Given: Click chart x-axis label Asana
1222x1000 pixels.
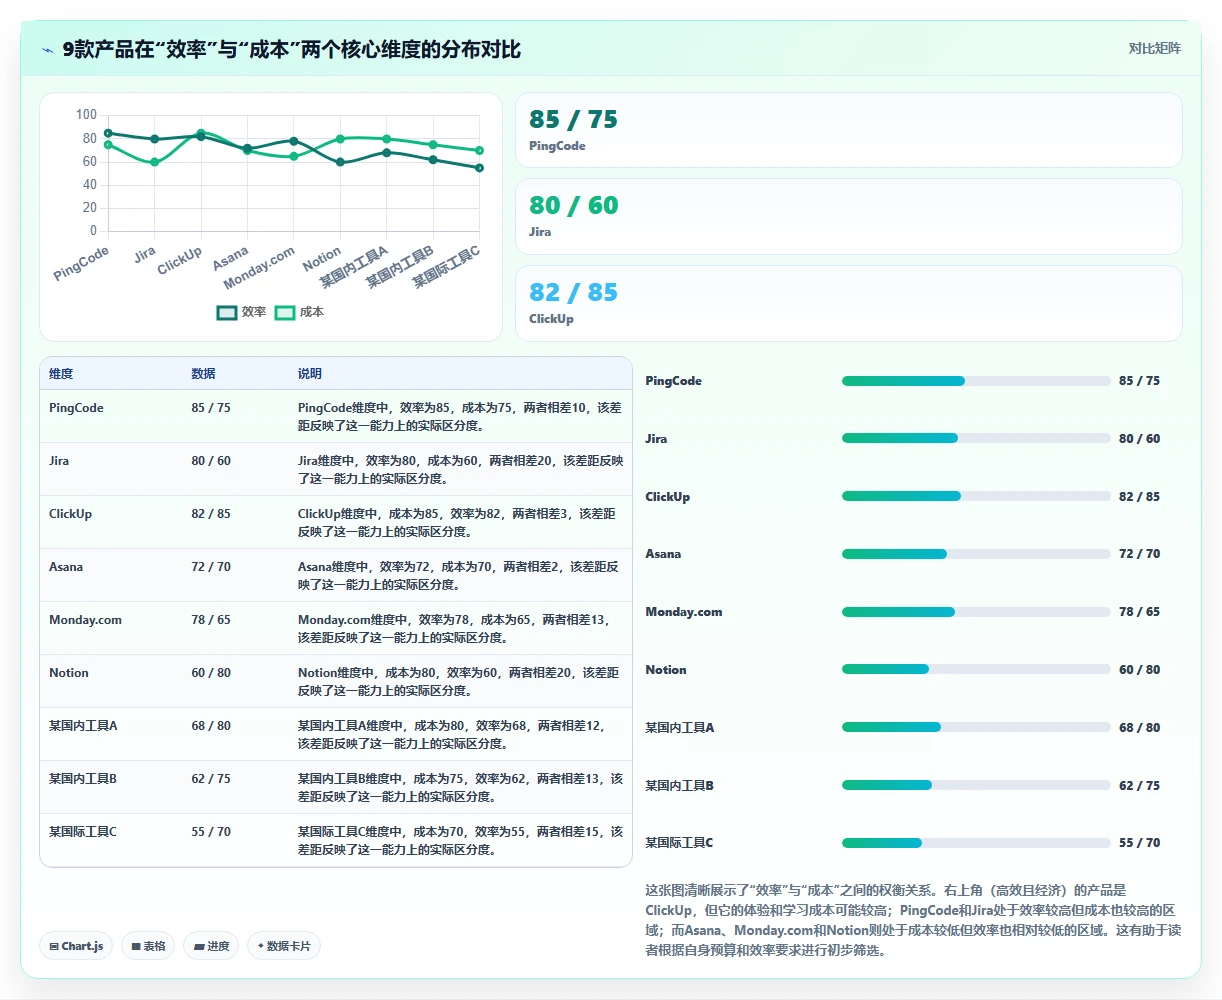Looking at the screenshot, I should pos(230,258).
